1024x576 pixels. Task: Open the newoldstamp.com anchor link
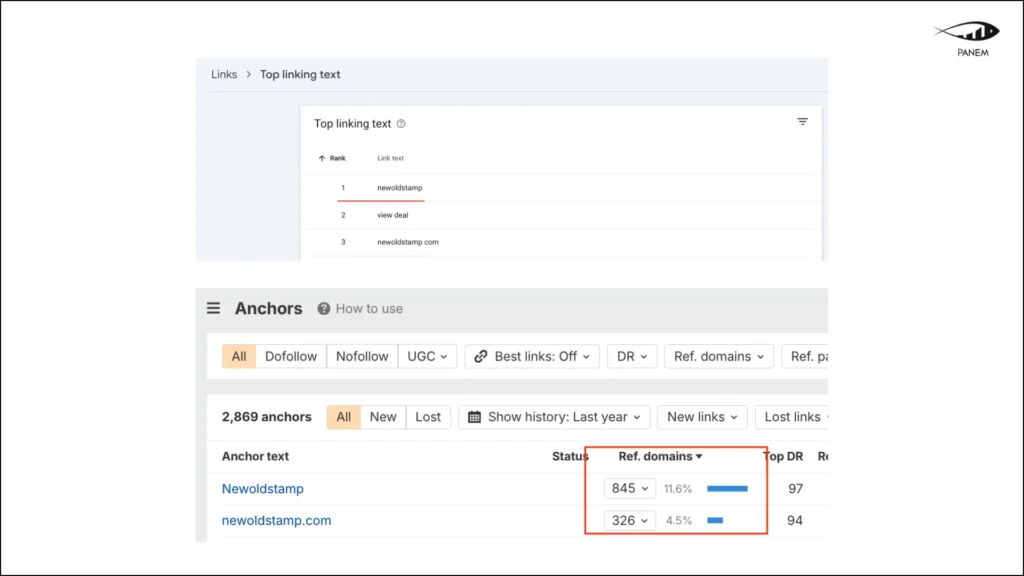point(276,520)
